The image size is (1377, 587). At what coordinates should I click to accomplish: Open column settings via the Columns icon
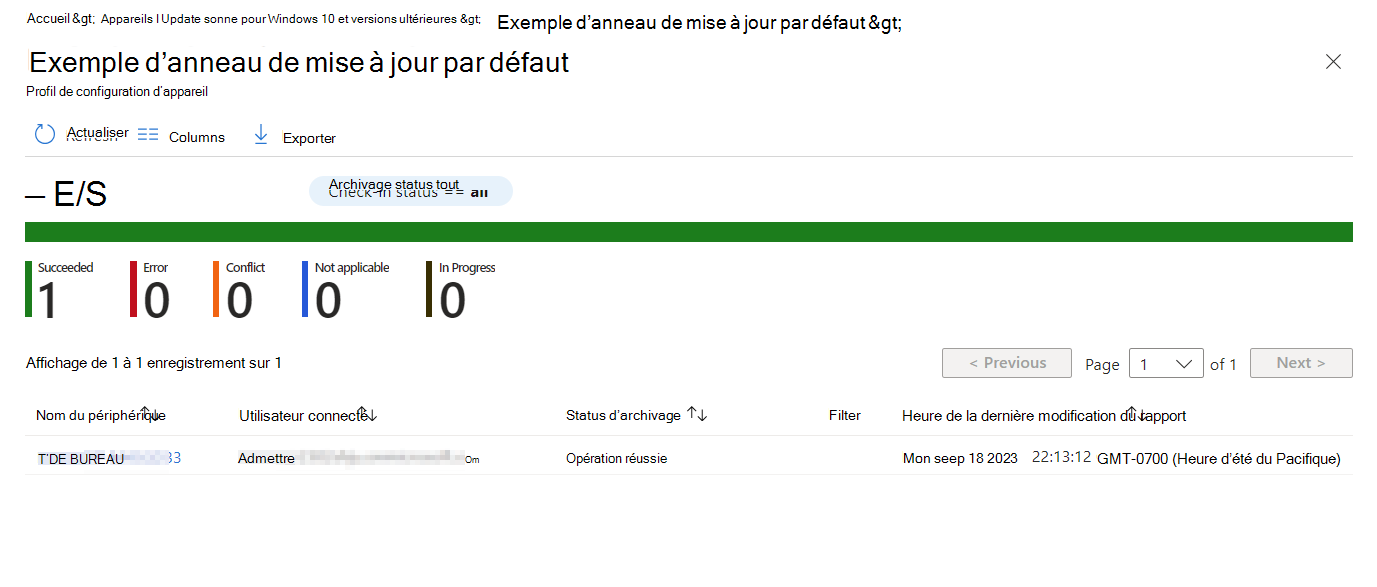point(148,133)
